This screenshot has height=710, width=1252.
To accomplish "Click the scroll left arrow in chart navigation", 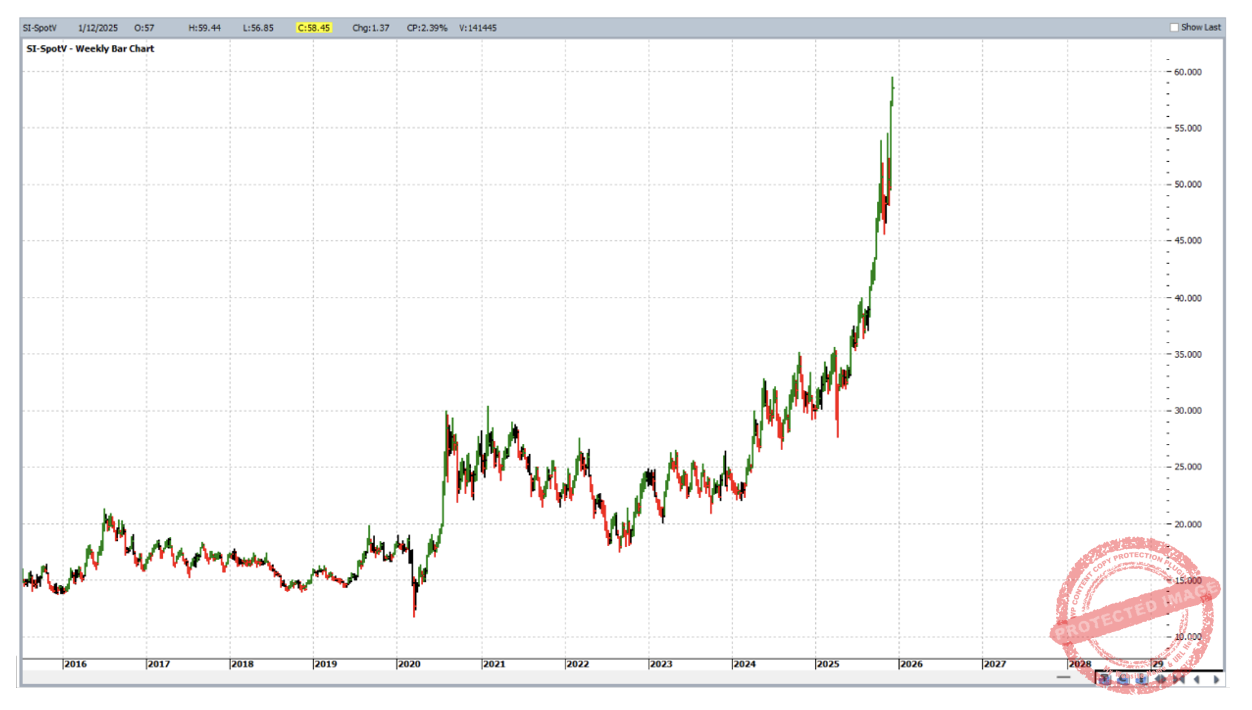I will click(x=1196, y=679).
